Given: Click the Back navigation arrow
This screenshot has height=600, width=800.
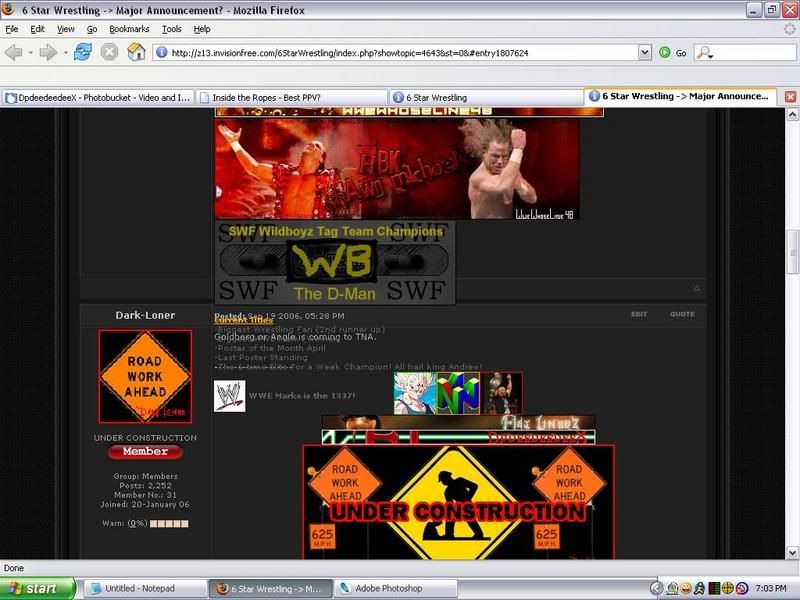Looking at the screenshot, I should click(x=14, y=52).
